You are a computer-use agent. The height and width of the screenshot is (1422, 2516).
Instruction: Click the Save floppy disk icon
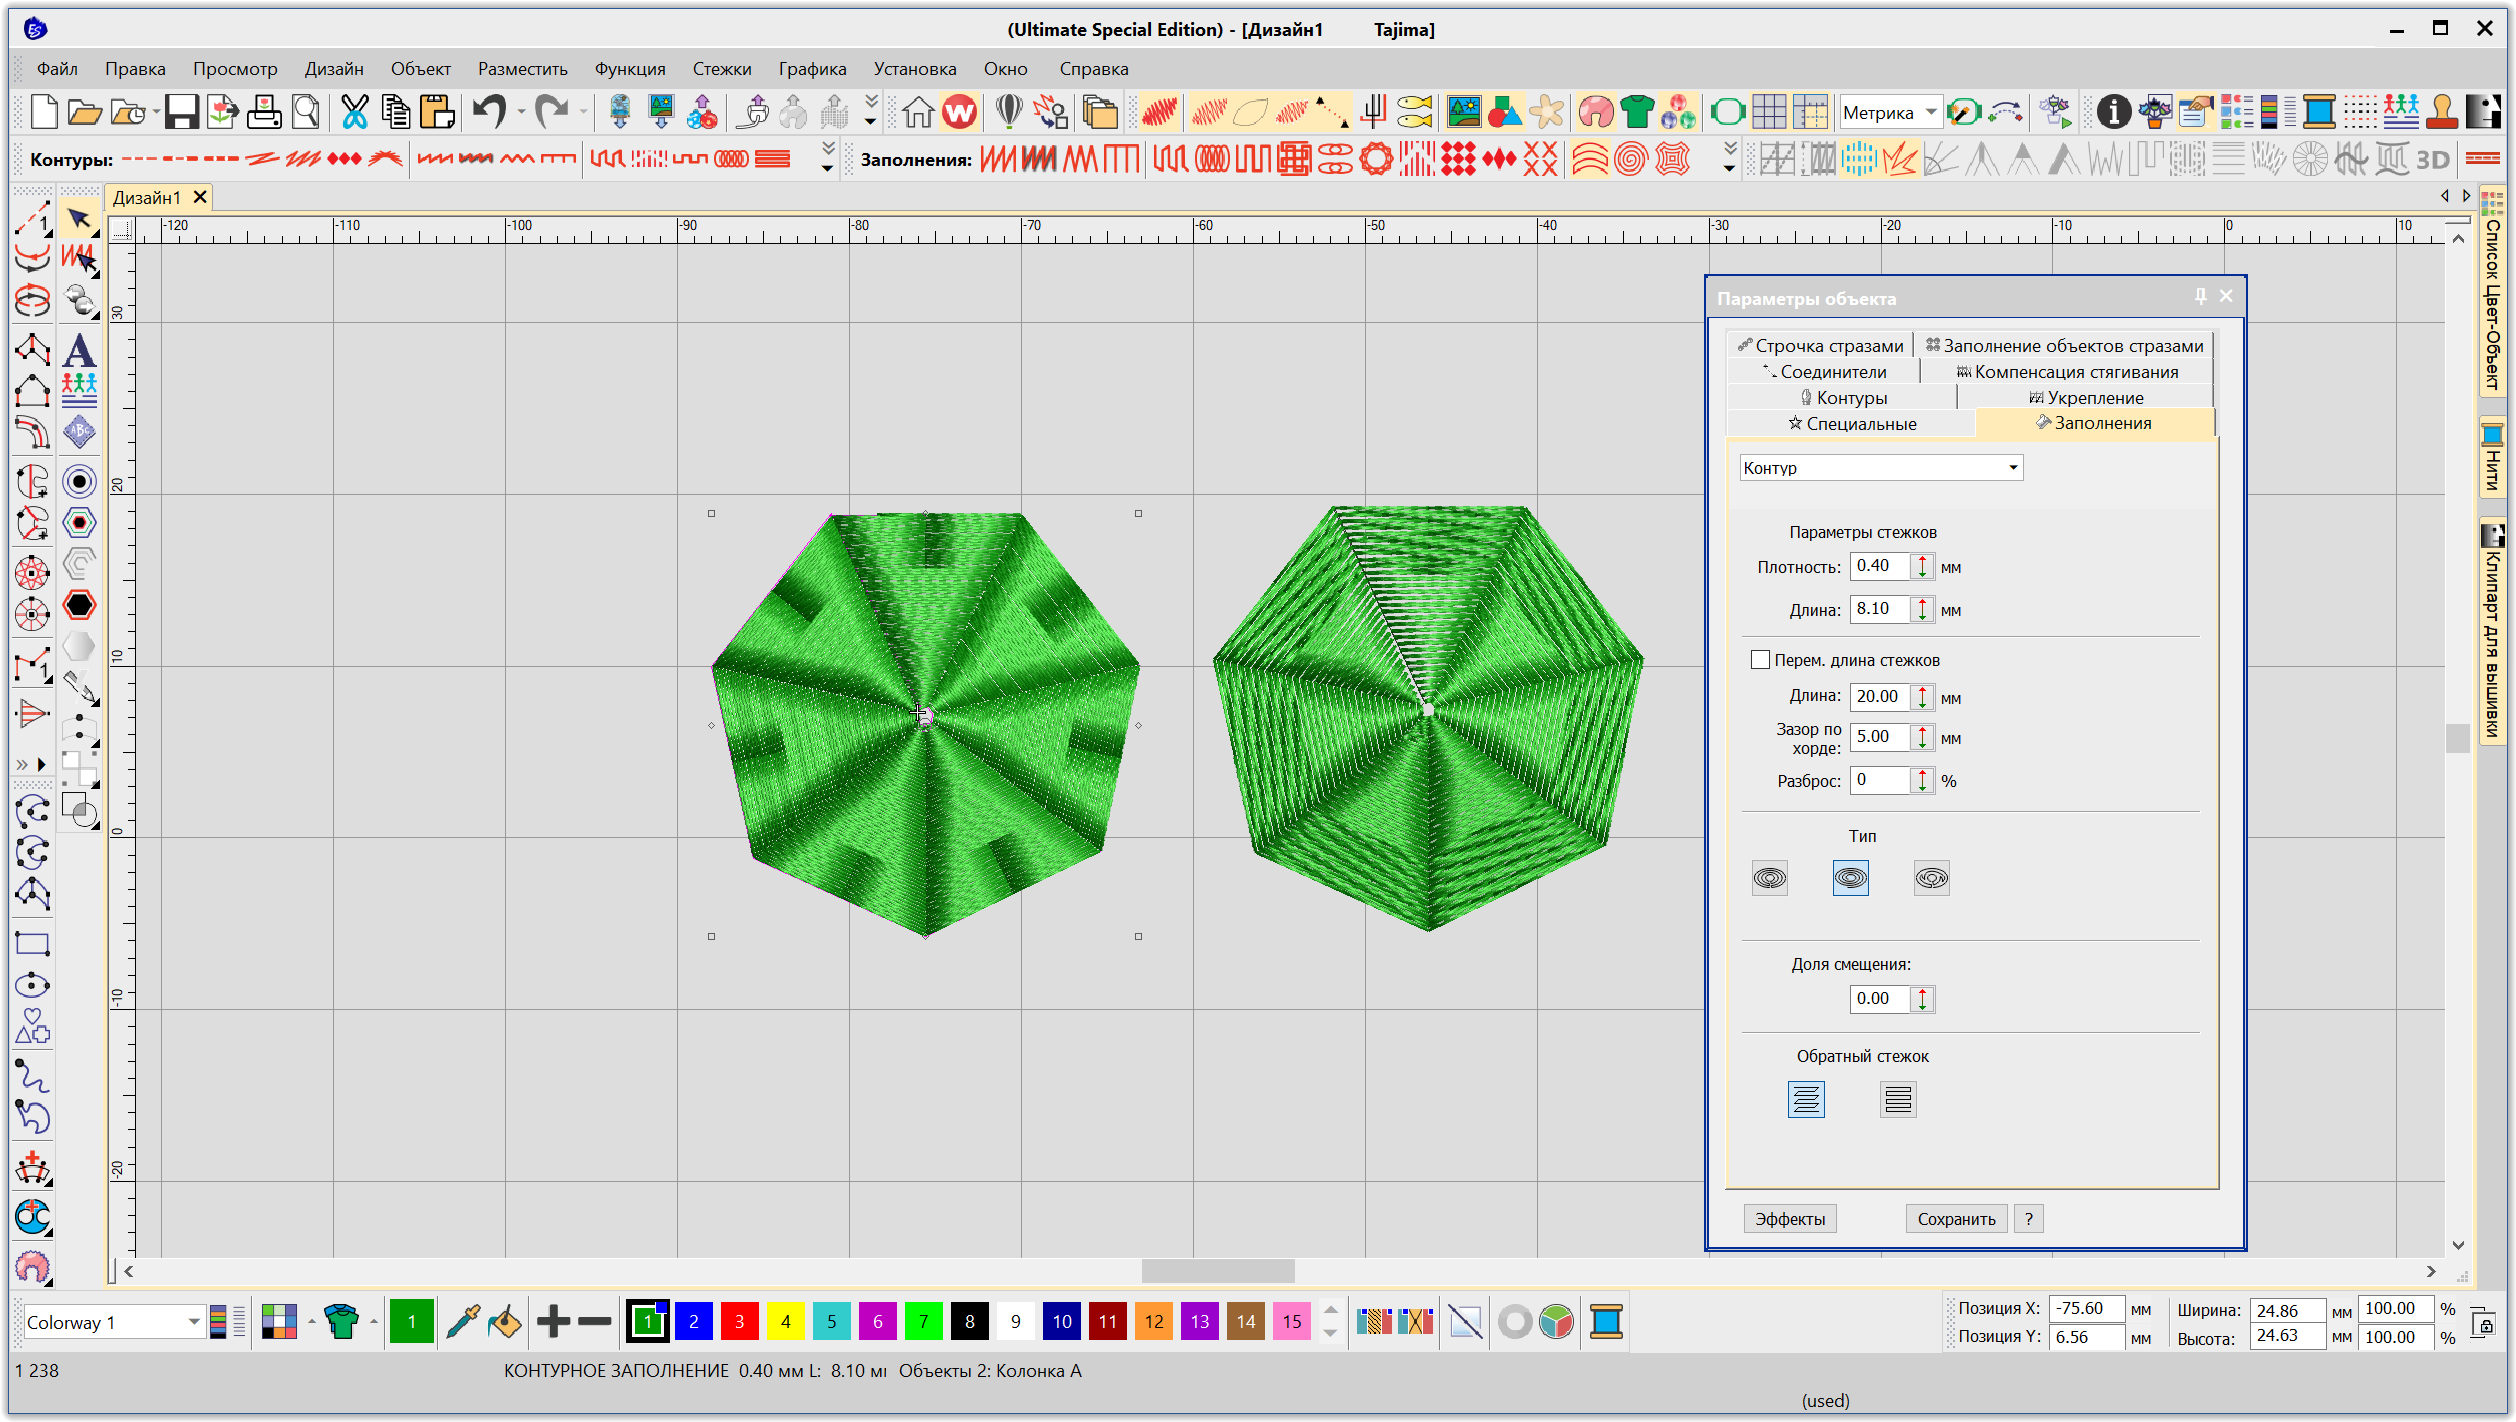[x=181, y=112]
